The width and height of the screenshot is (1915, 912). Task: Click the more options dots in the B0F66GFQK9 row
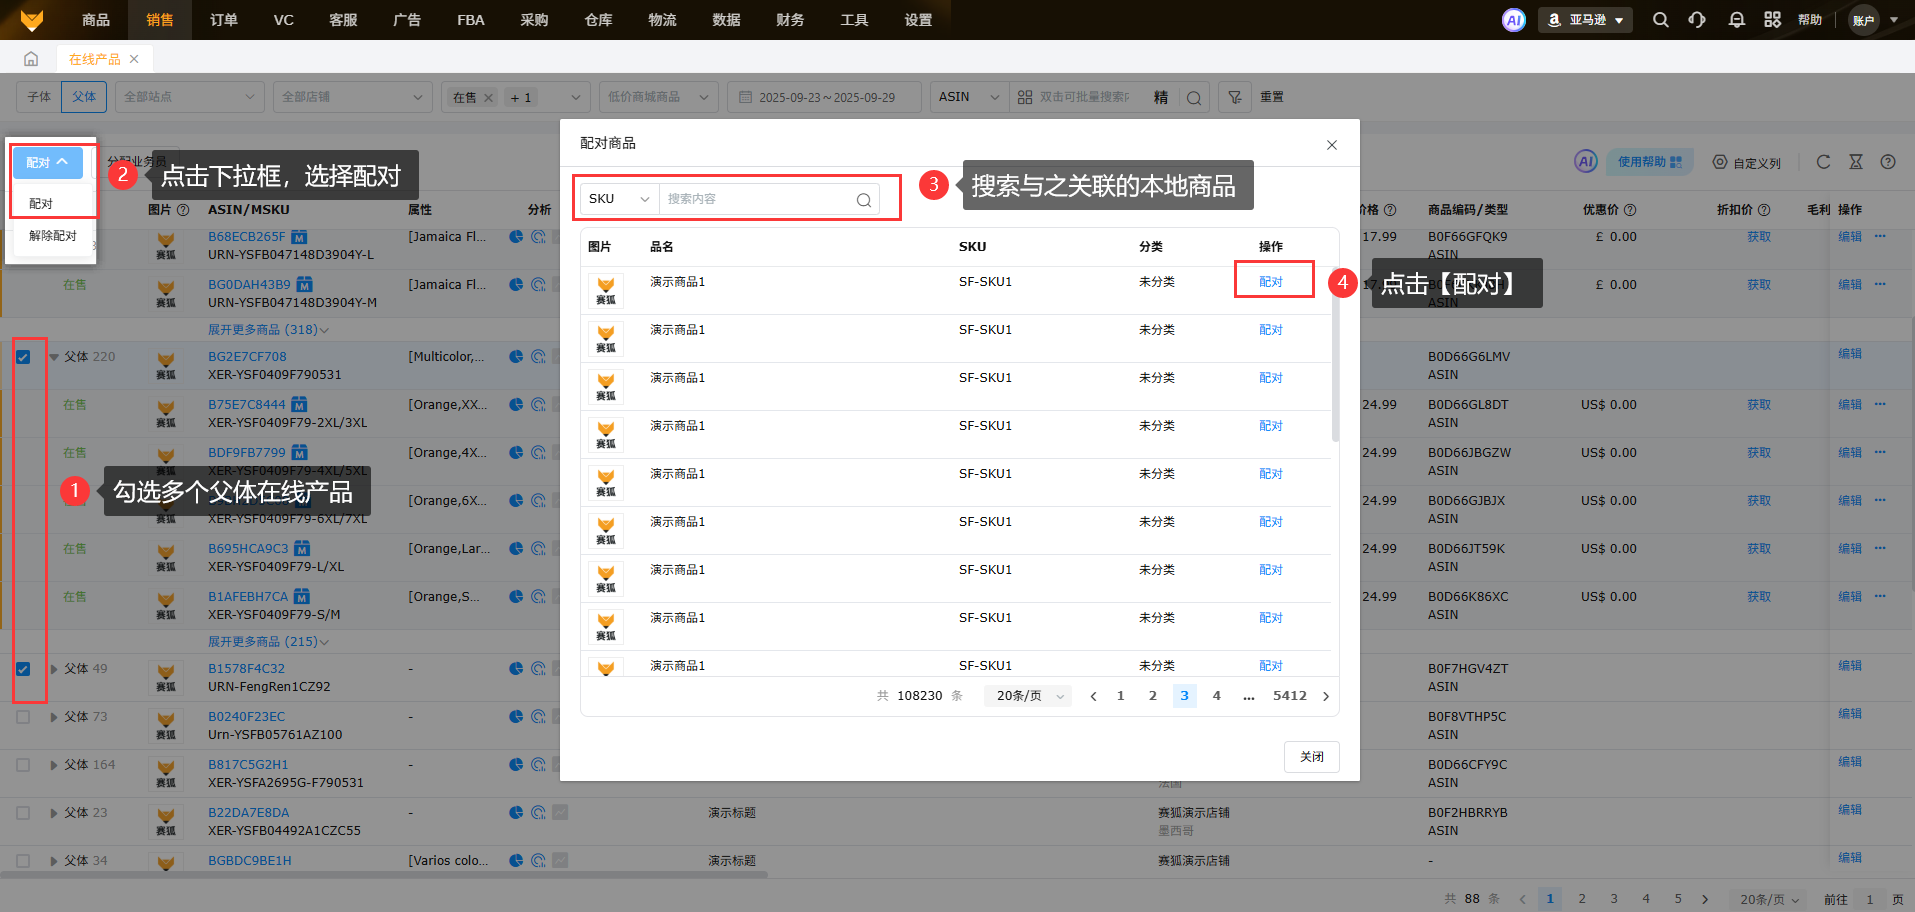(1880, 237)
